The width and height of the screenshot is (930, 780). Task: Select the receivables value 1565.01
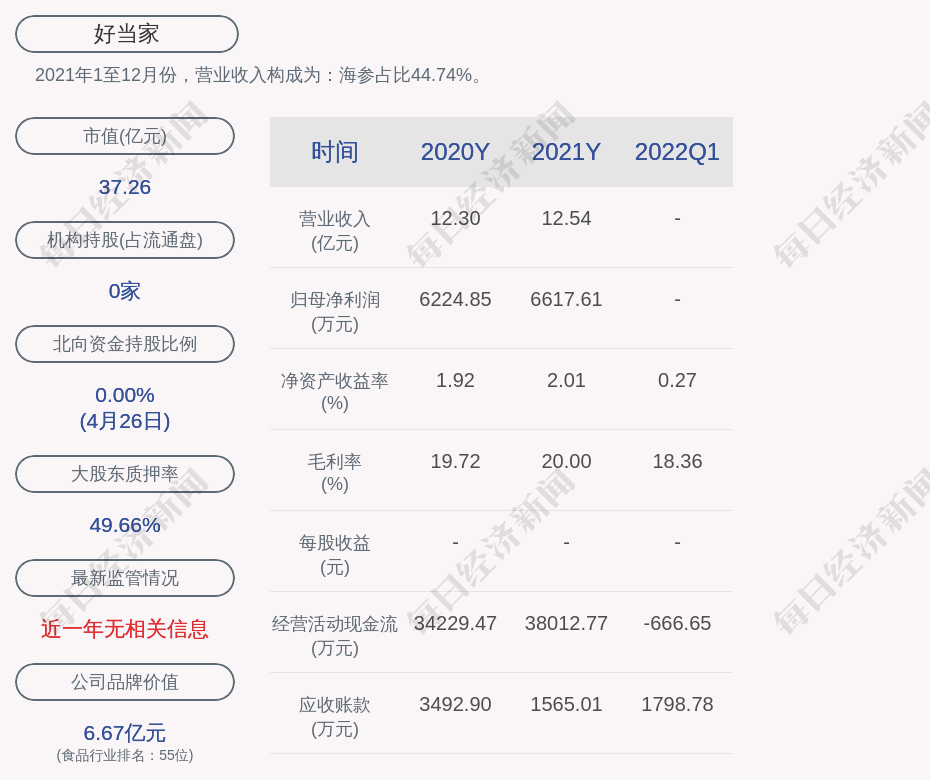(x=566, y=705)
